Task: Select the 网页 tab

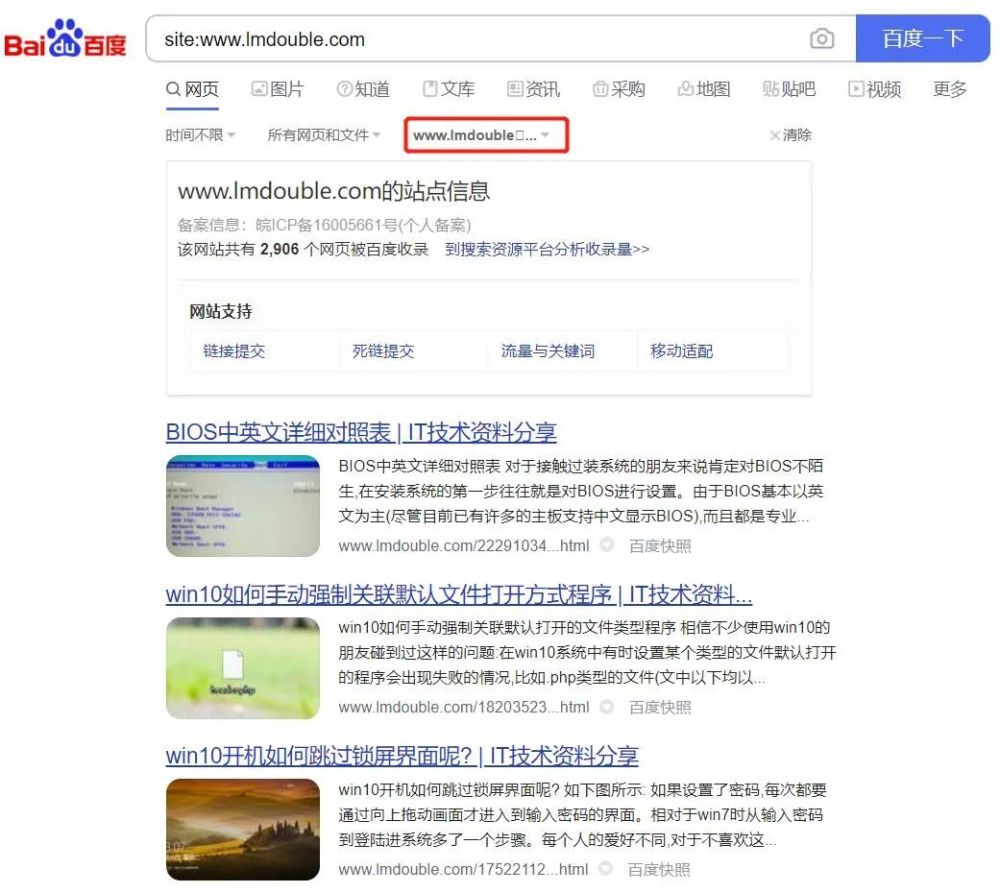Action: [193, 89]
